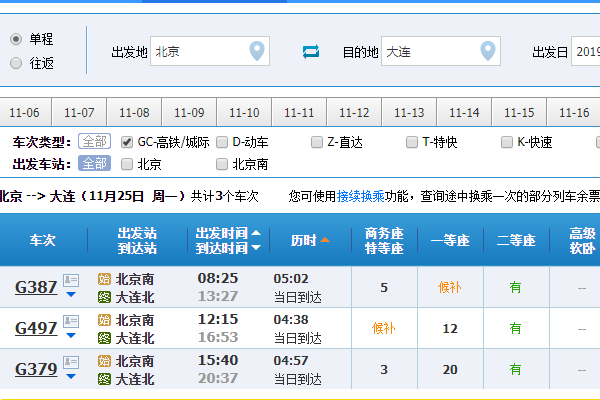Click the G379 origin station 始 icon

coord(104,361)
